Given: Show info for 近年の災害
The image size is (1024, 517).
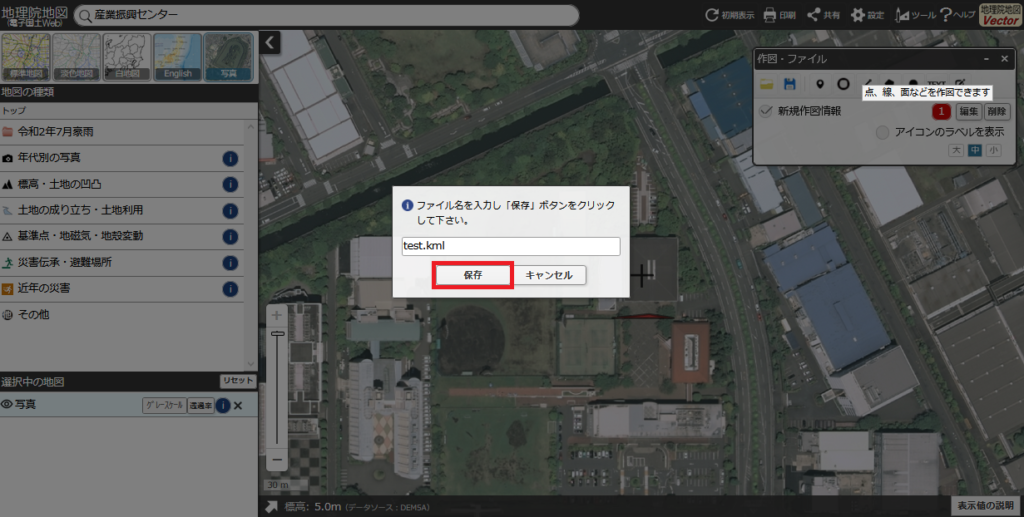Looking at the screenshot, I should [x=230, y=289].
